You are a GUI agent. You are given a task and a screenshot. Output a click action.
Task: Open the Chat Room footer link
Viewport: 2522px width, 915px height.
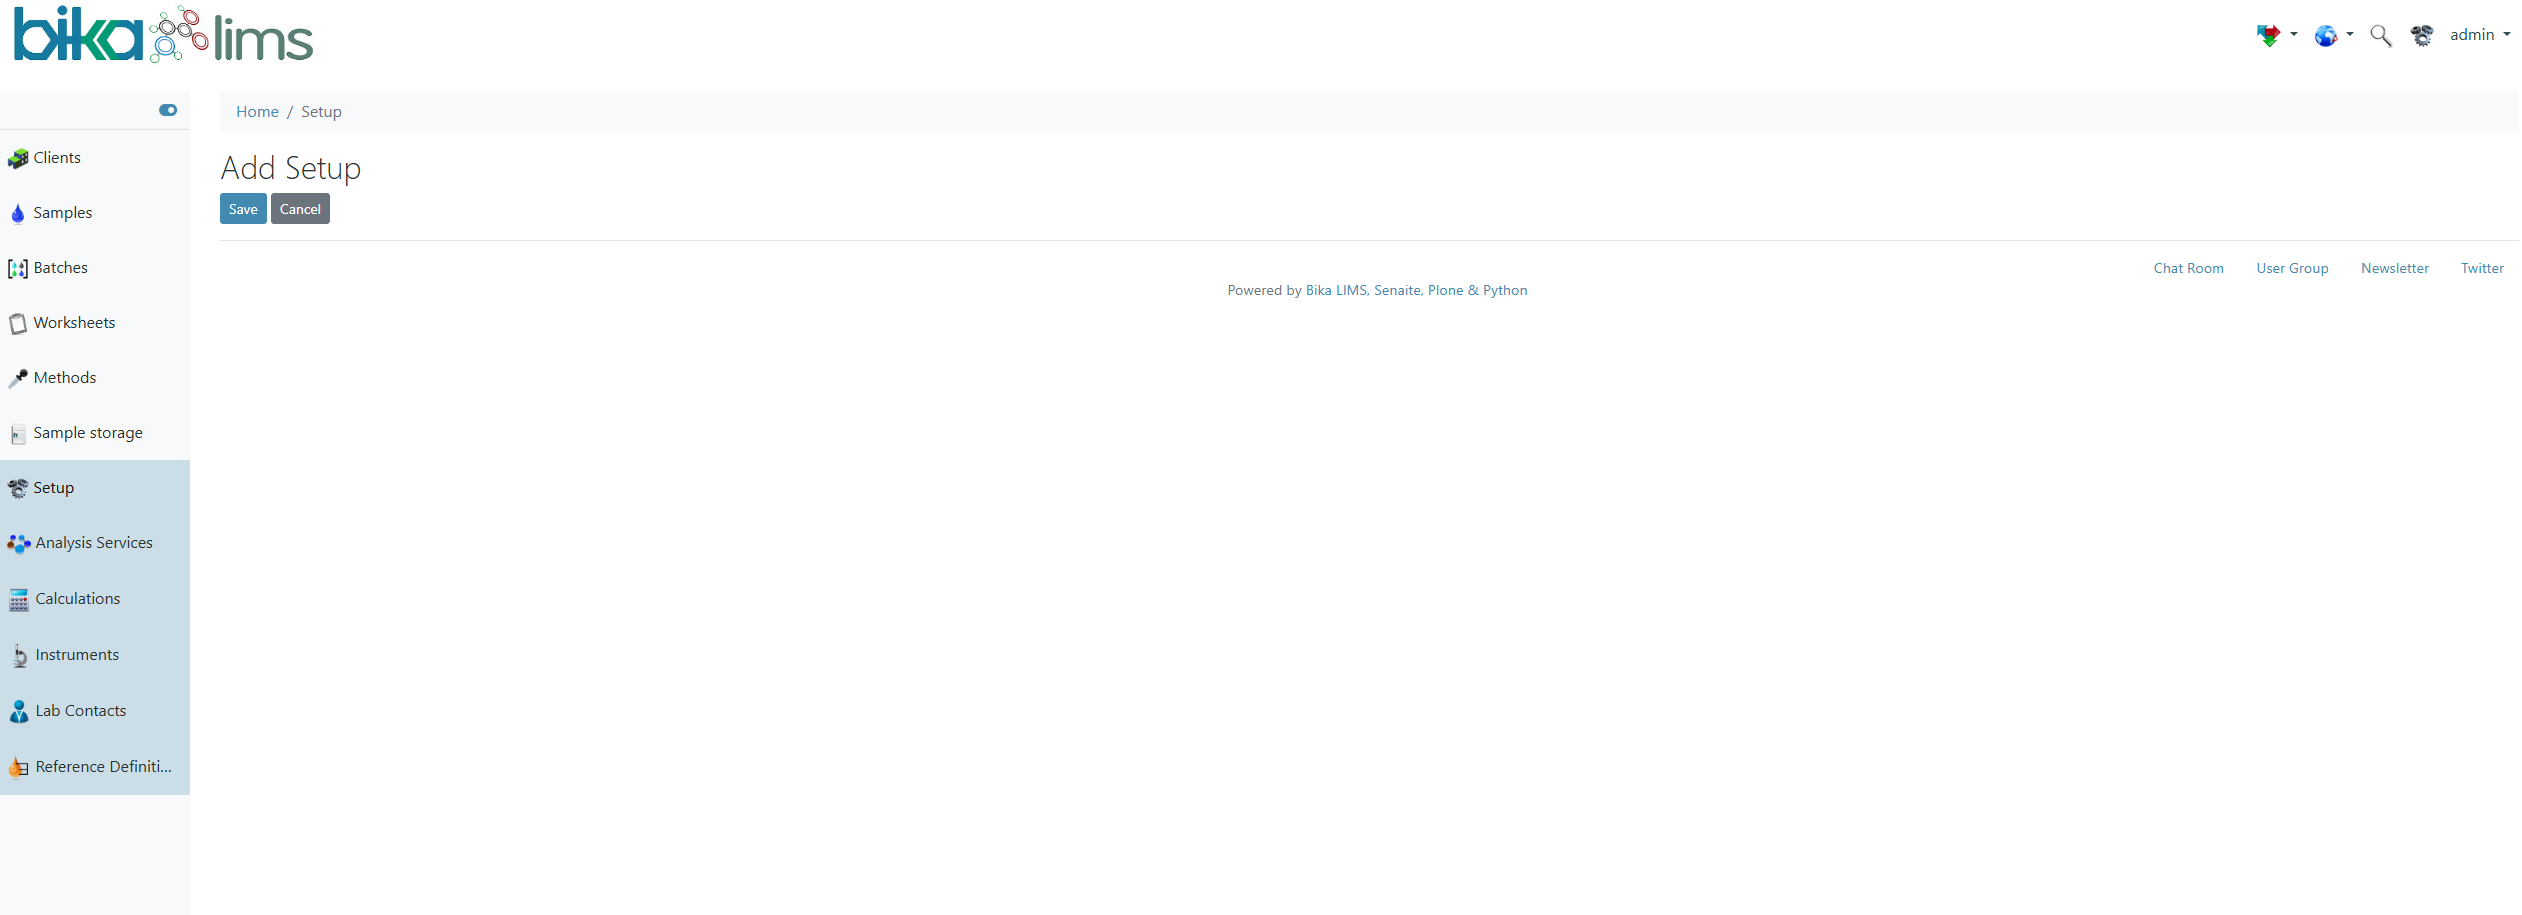(2188, 268)
